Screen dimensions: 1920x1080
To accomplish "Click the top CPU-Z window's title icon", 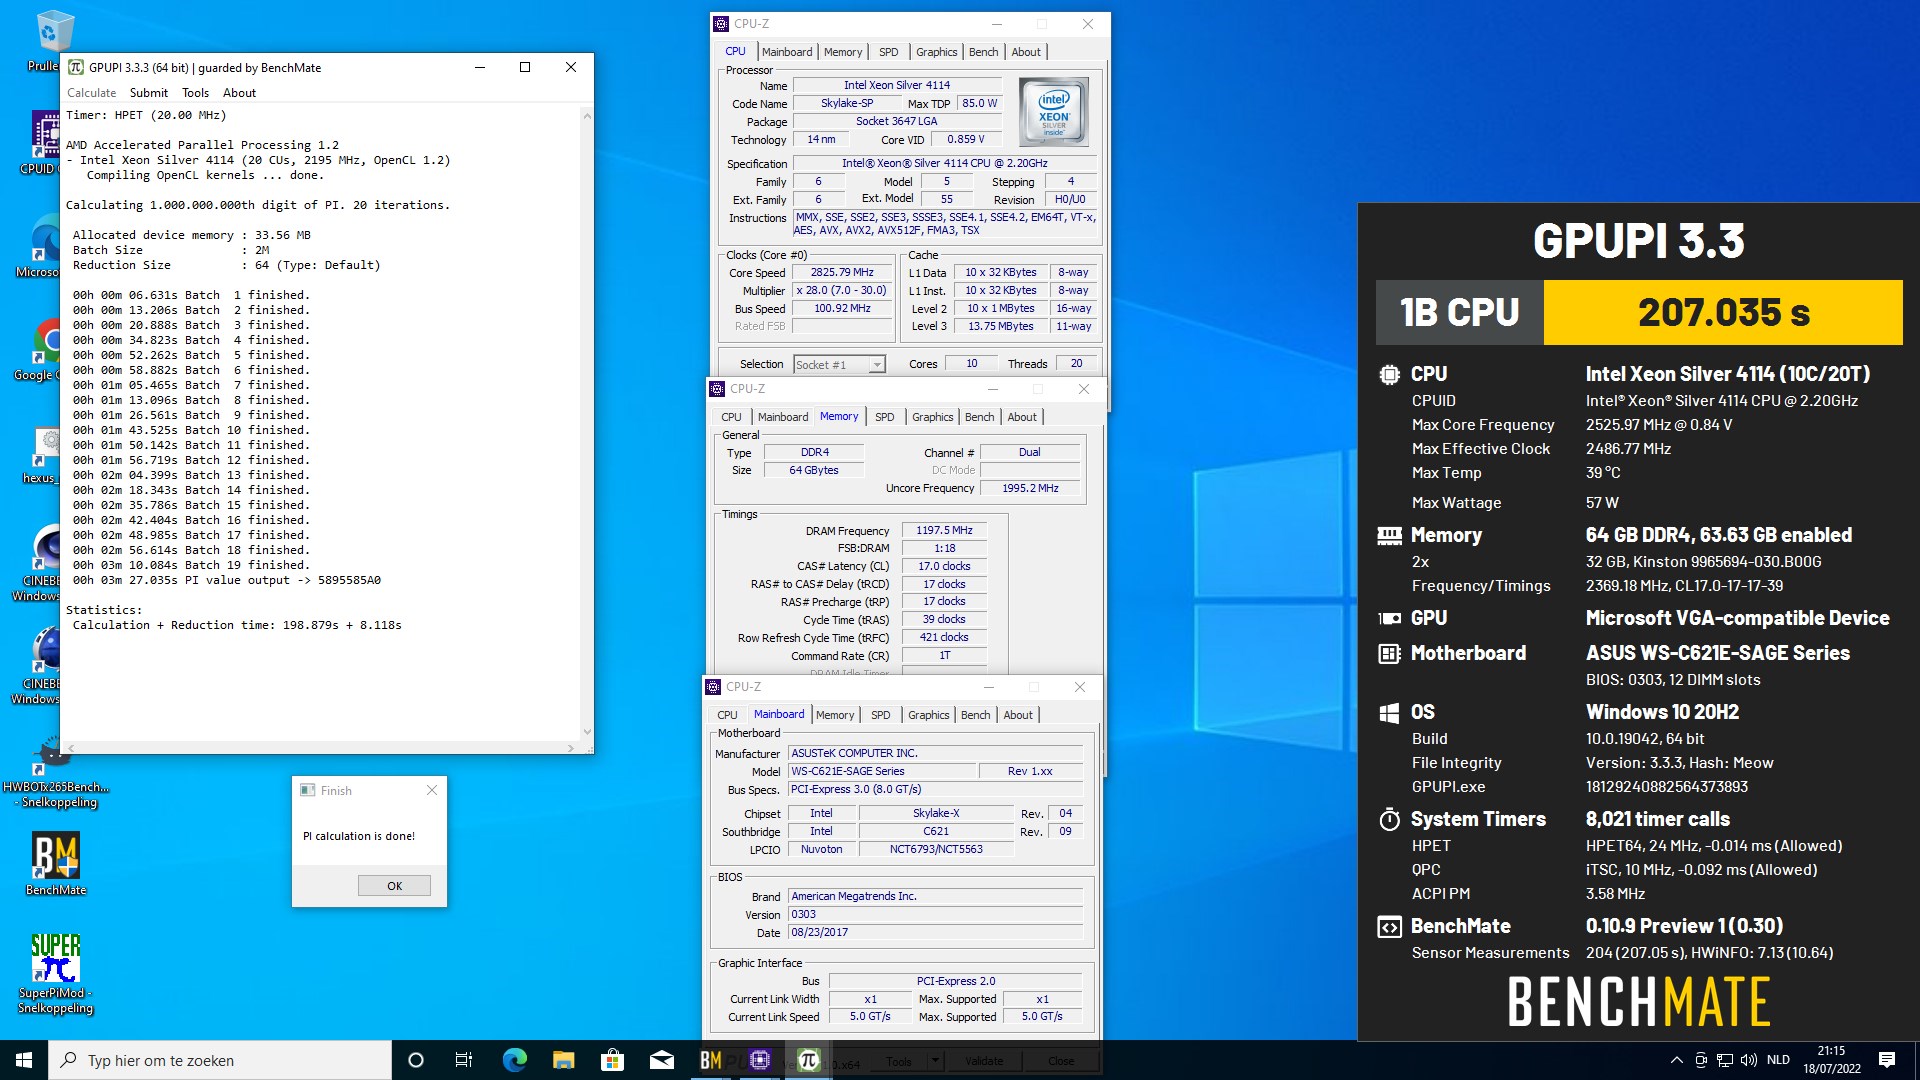I will (721, 24).
